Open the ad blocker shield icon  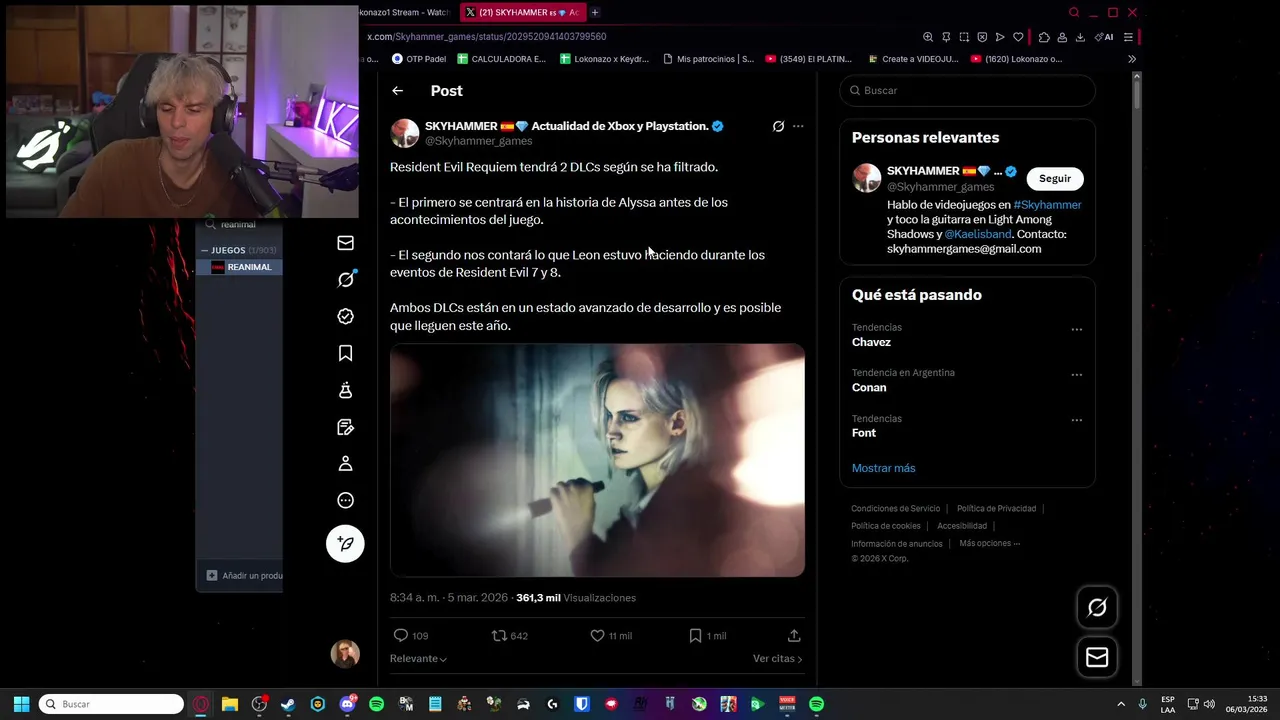pos(982,37)
